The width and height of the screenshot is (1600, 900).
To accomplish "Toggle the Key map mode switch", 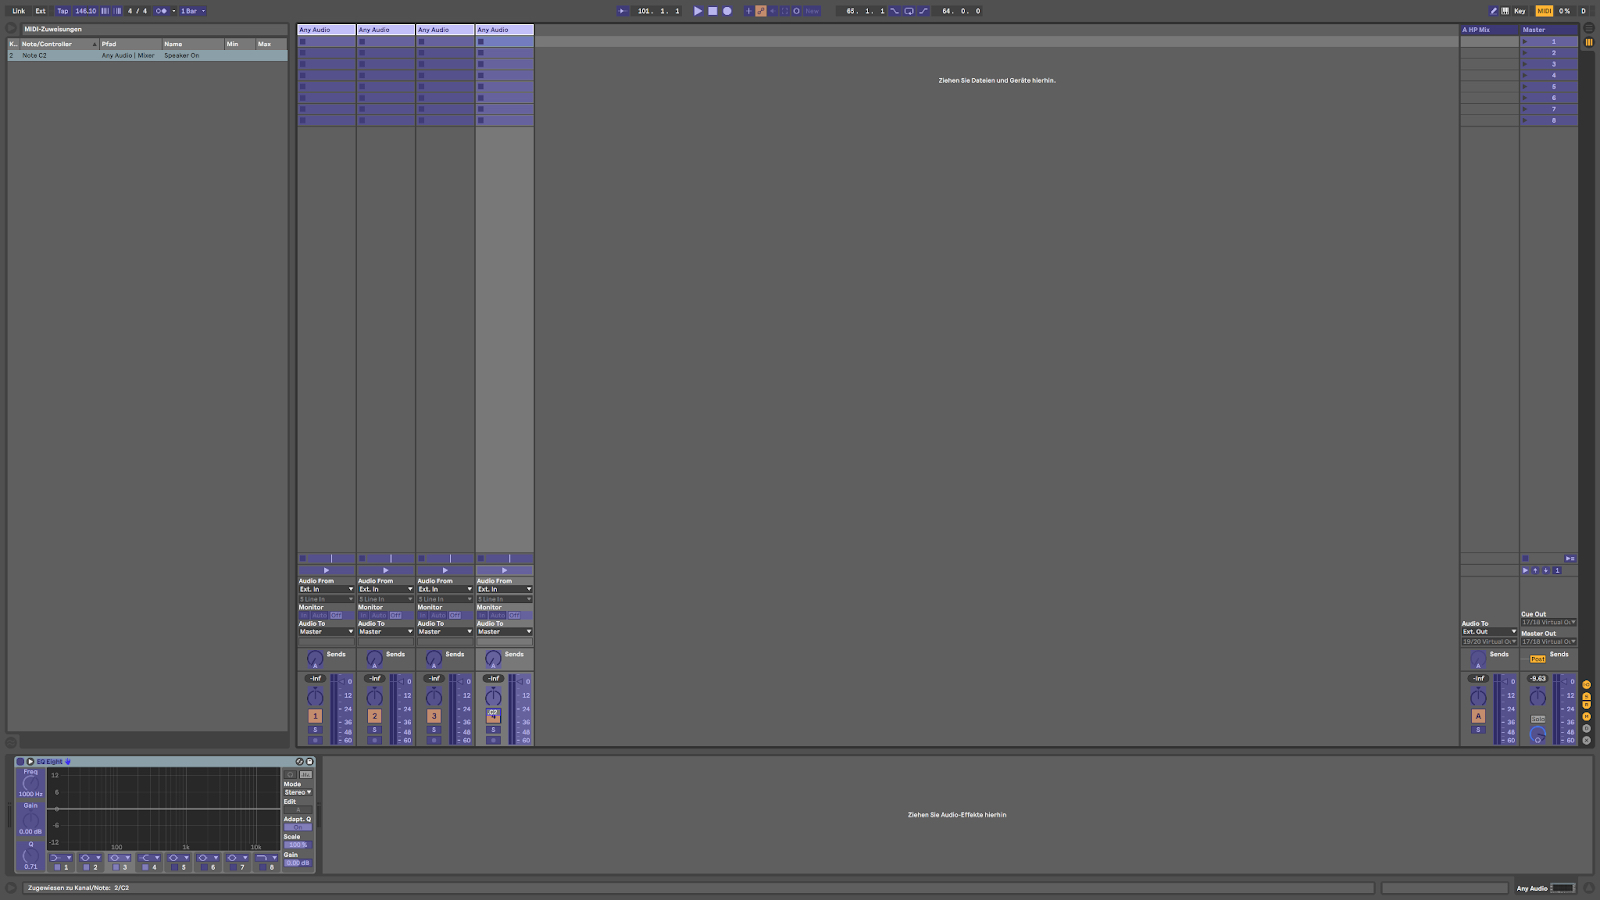I will [1519, 11].
